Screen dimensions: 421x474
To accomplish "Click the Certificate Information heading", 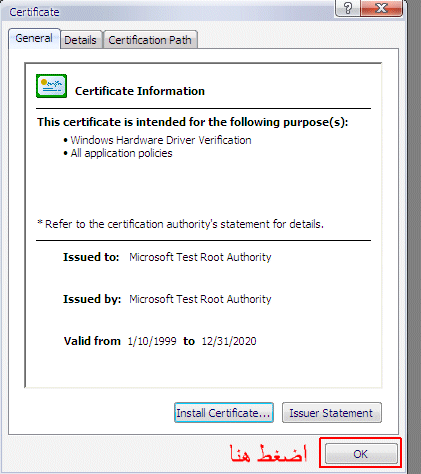I will 140,91.
